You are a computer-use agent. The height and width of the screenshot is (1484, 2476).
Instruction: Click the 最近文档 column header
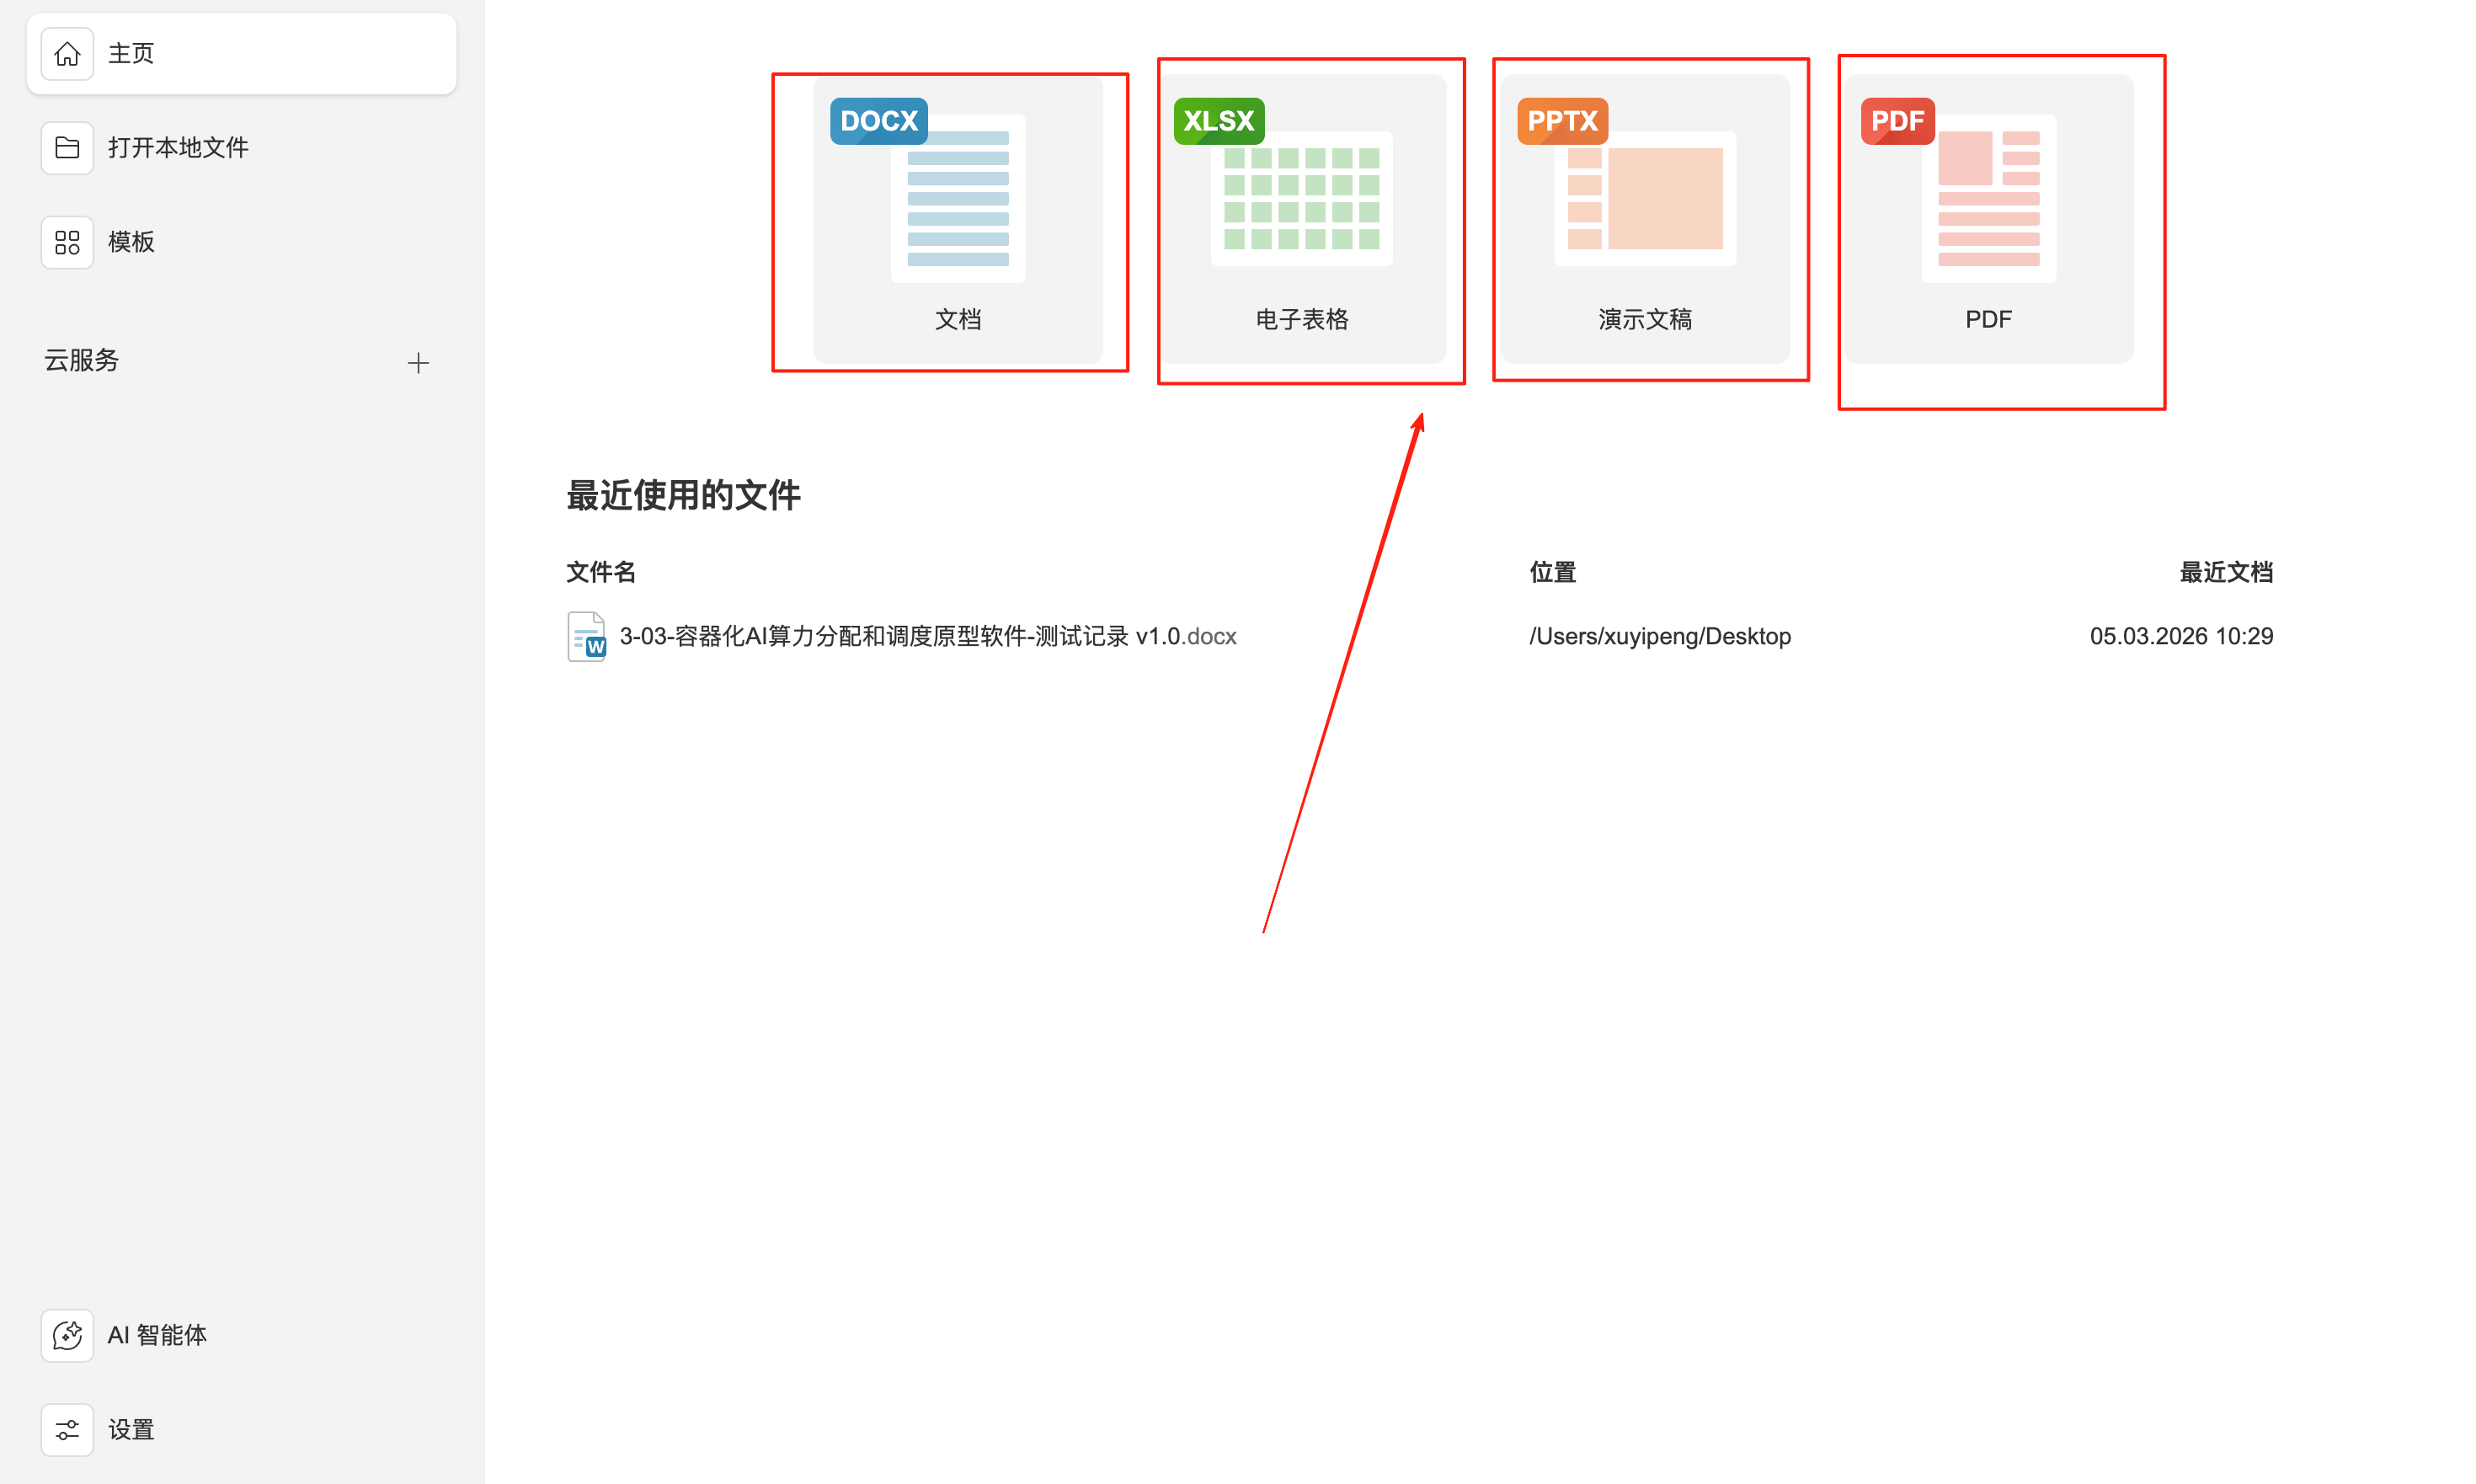tap(2225, 572)
